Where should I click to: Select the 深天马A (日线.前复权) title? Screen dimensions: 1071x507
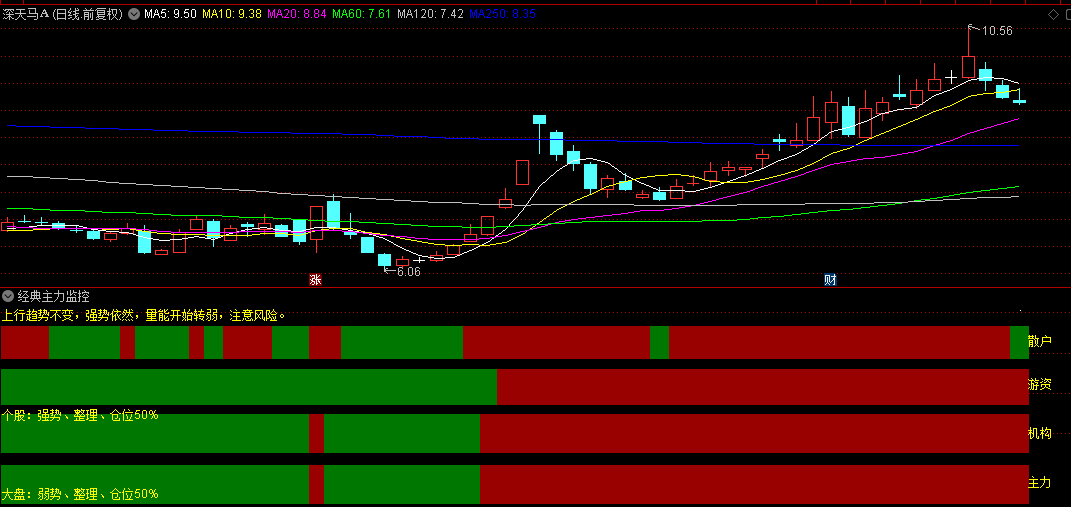62,14
